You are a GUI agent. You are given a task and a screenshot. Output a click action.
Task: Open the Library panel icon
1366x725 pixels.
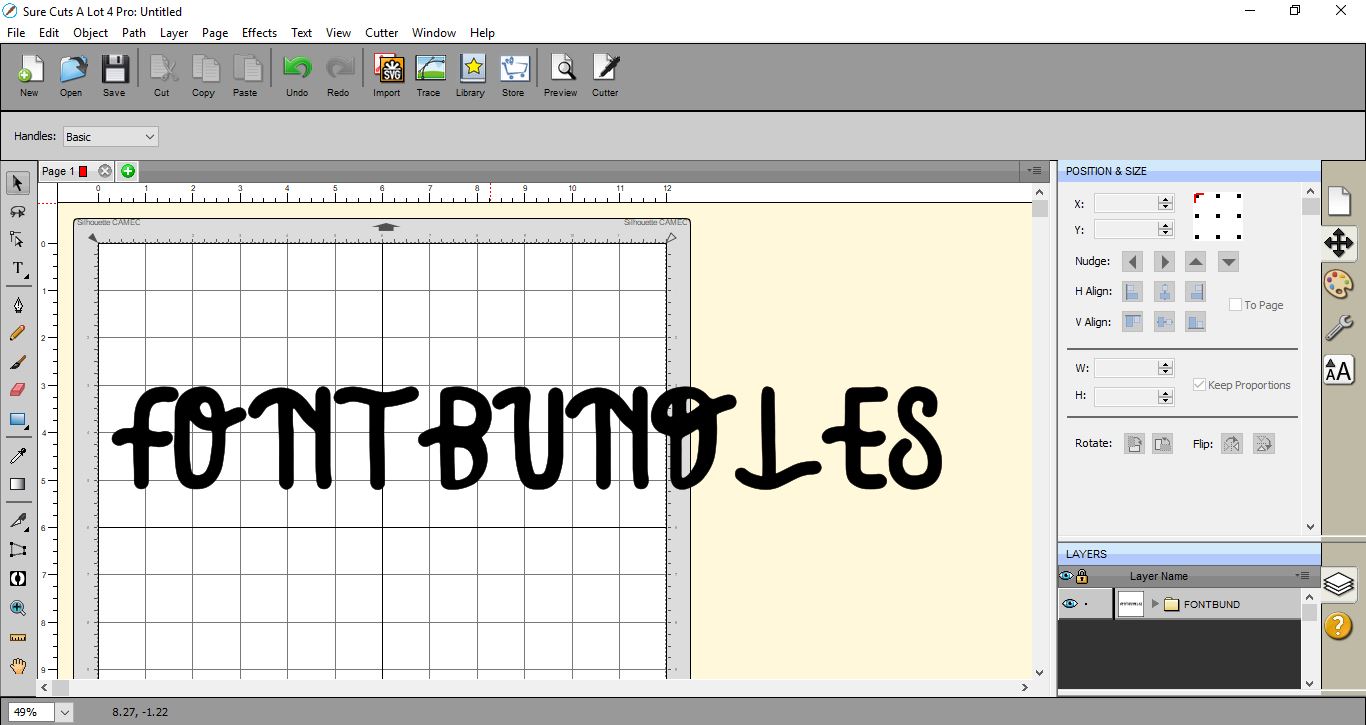tap(470, 76)
